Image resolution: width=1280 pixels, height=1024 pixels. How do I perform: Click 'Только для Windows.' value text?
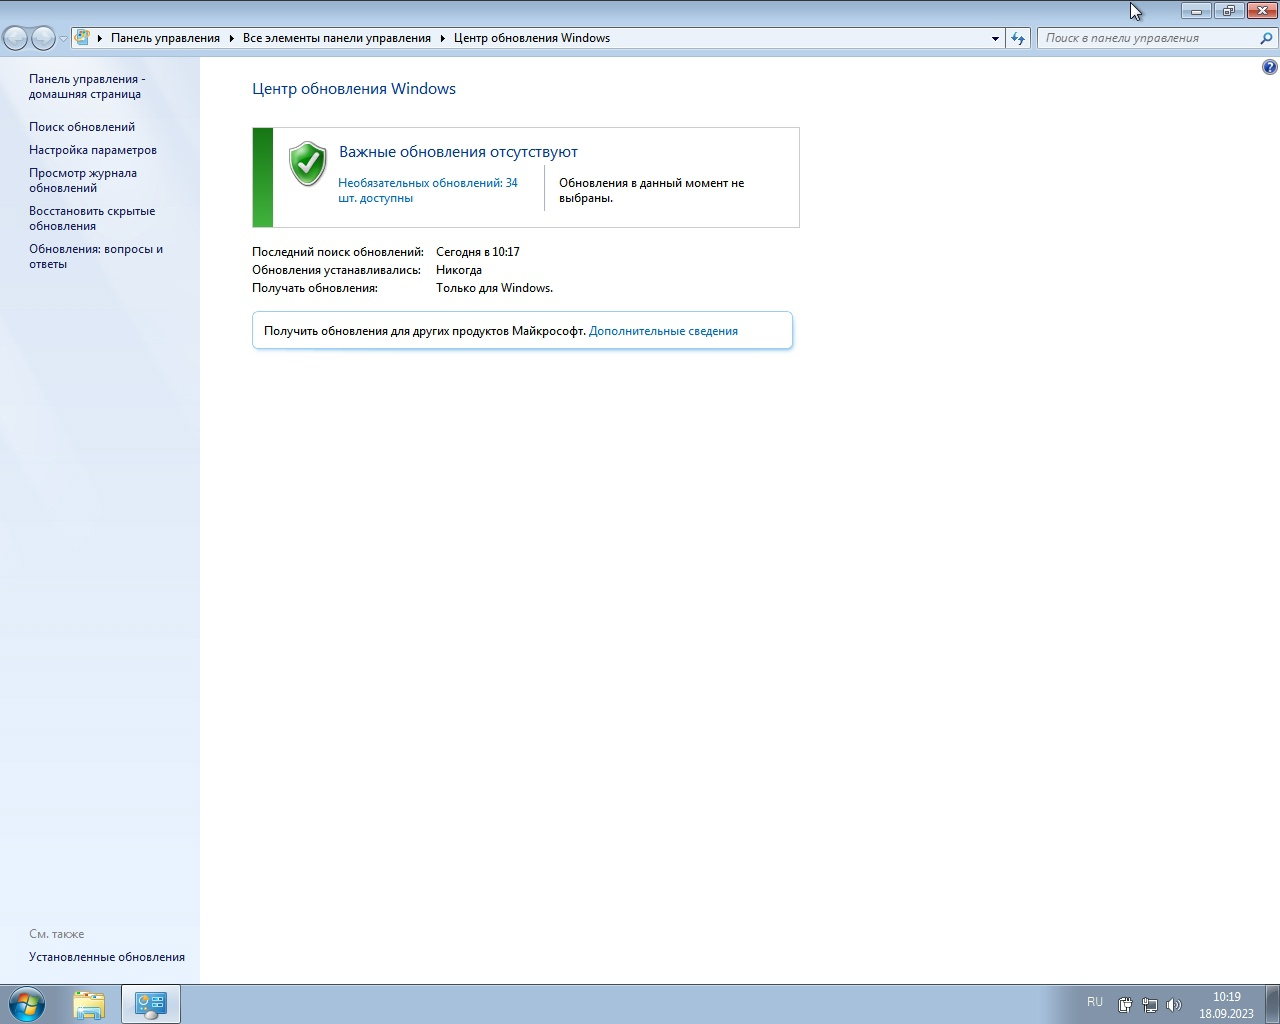coord(494,288)
